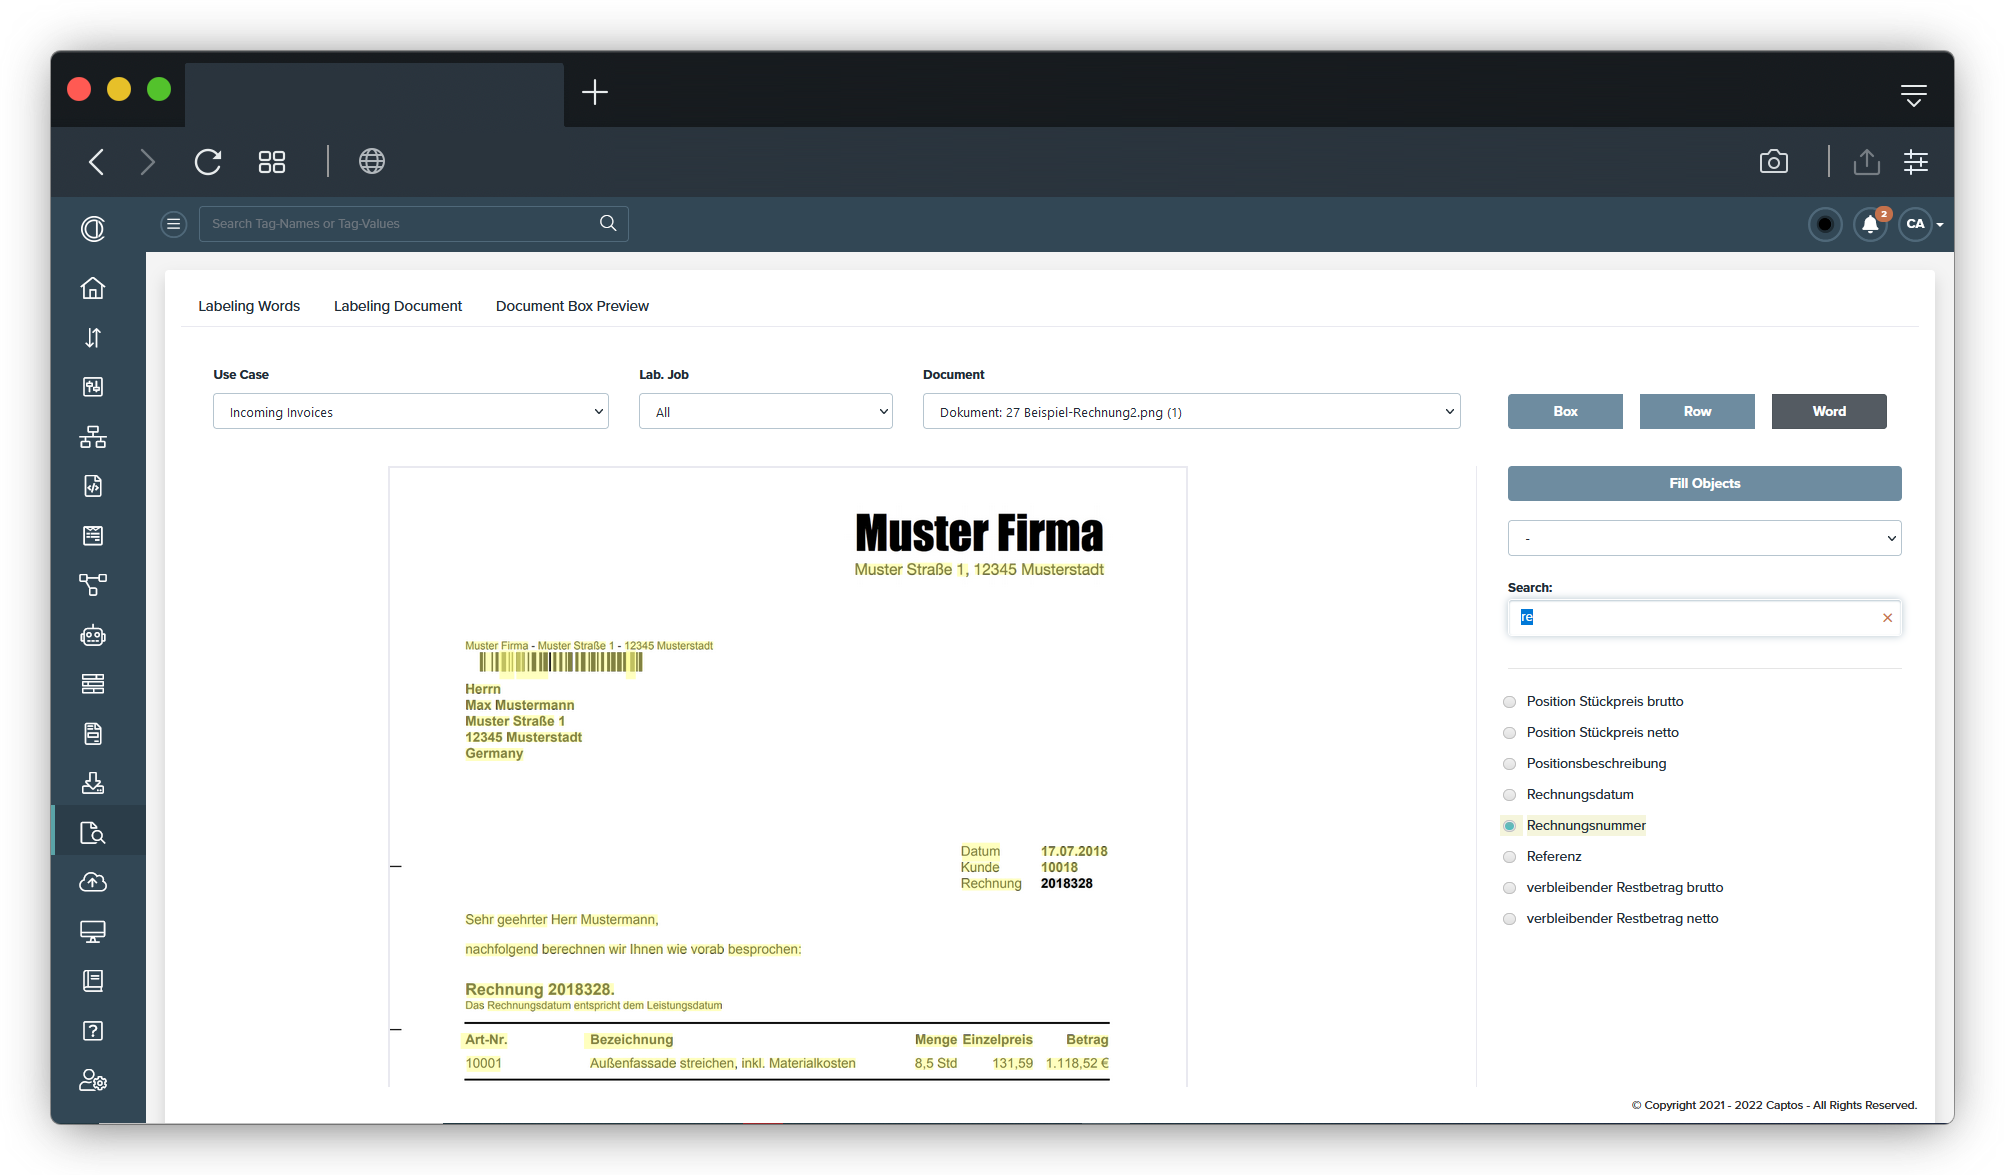Select verbleibender Restbetrag netto radio
The height and width of the screenshot is (1175, 2005).
pos(1510,919)
